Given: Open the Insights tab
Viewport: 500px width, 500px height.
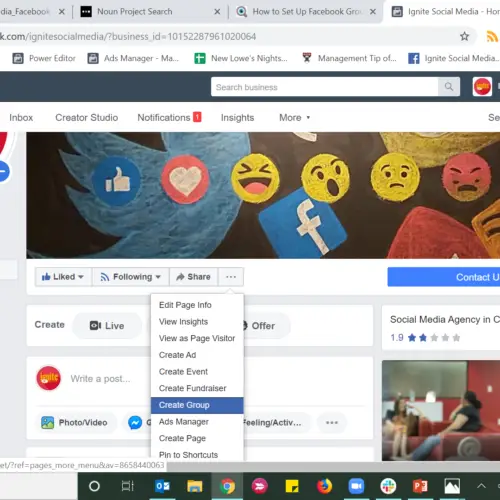Looking at the screenshot, I should pos(237,117).
